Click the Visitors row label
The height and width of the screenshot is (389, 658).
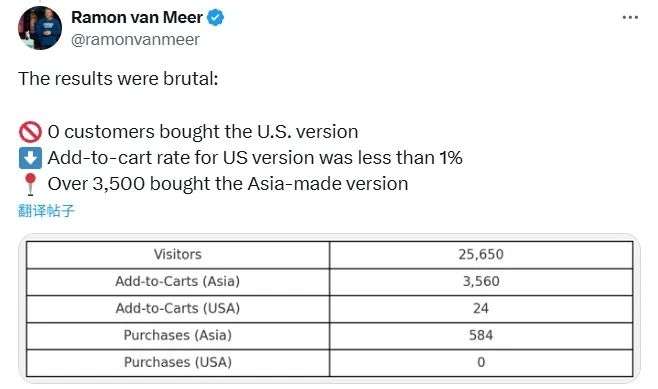pos(178,254)
